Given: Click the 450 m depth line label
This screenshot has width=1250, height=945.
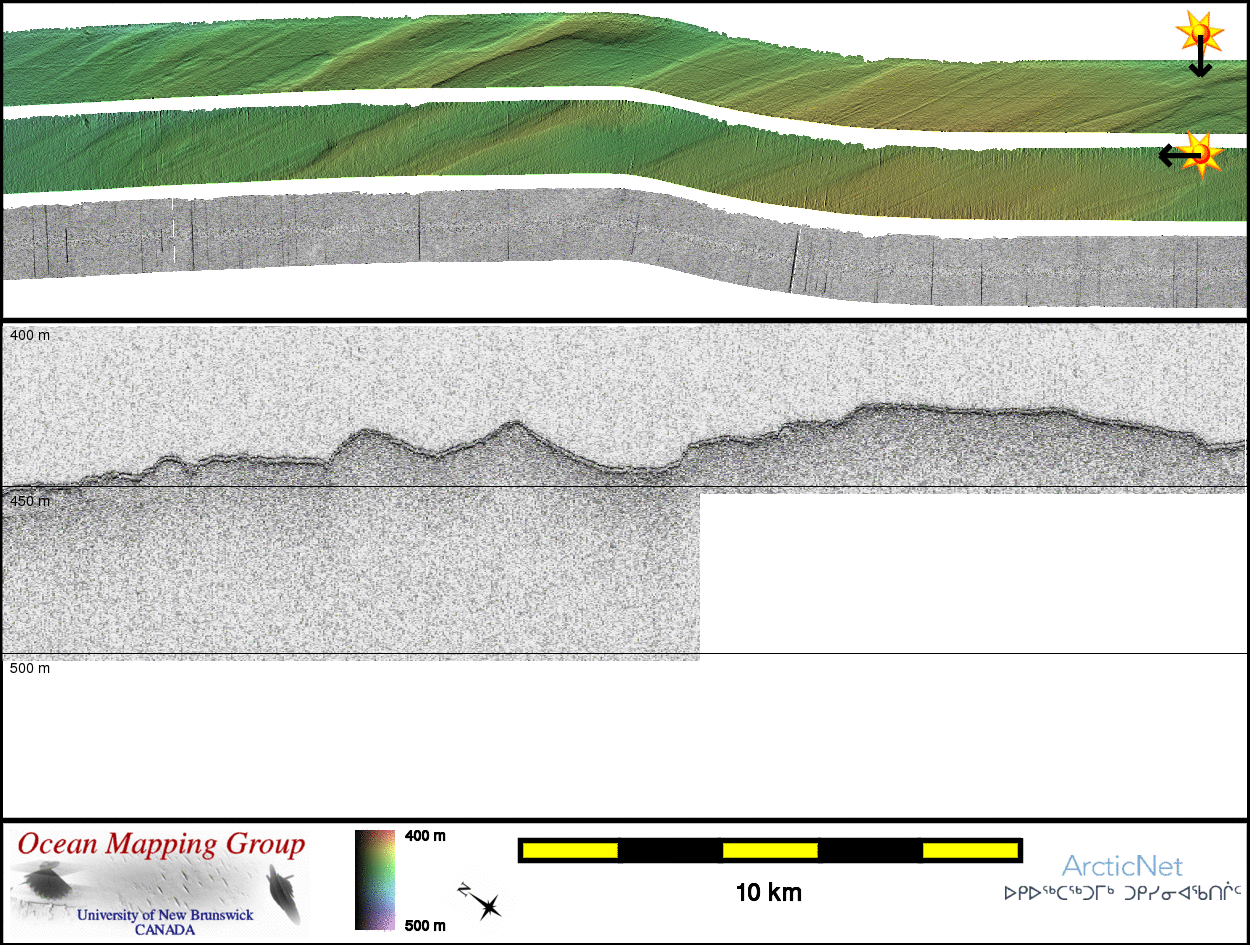Looking at the screenshot, I should (x=30, y=501).
